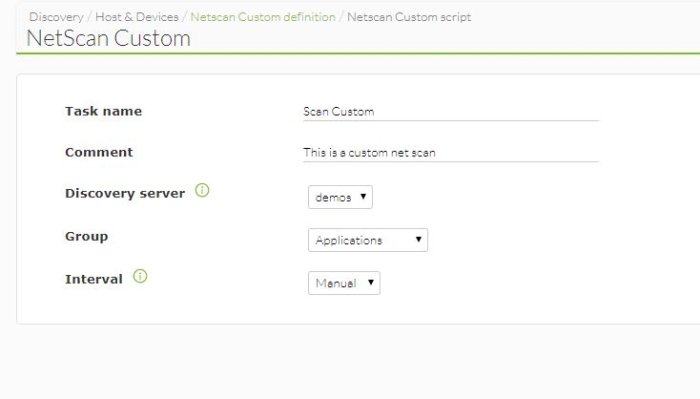Click the Comment label
The image size is (700, 399).
[99, 152]
